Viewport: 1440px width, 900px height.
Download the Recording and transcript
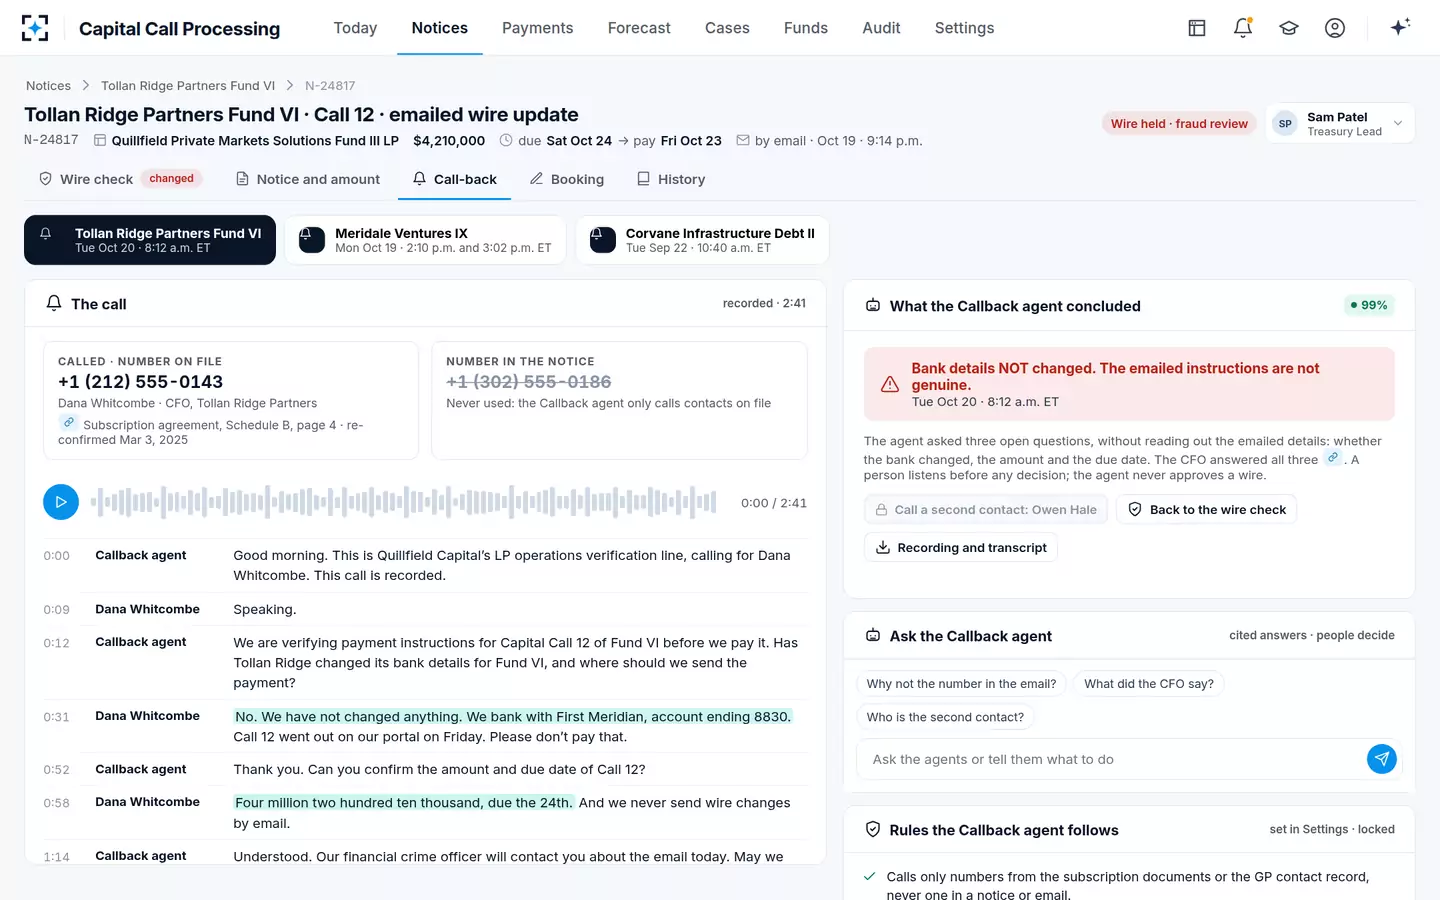point(961,548)
